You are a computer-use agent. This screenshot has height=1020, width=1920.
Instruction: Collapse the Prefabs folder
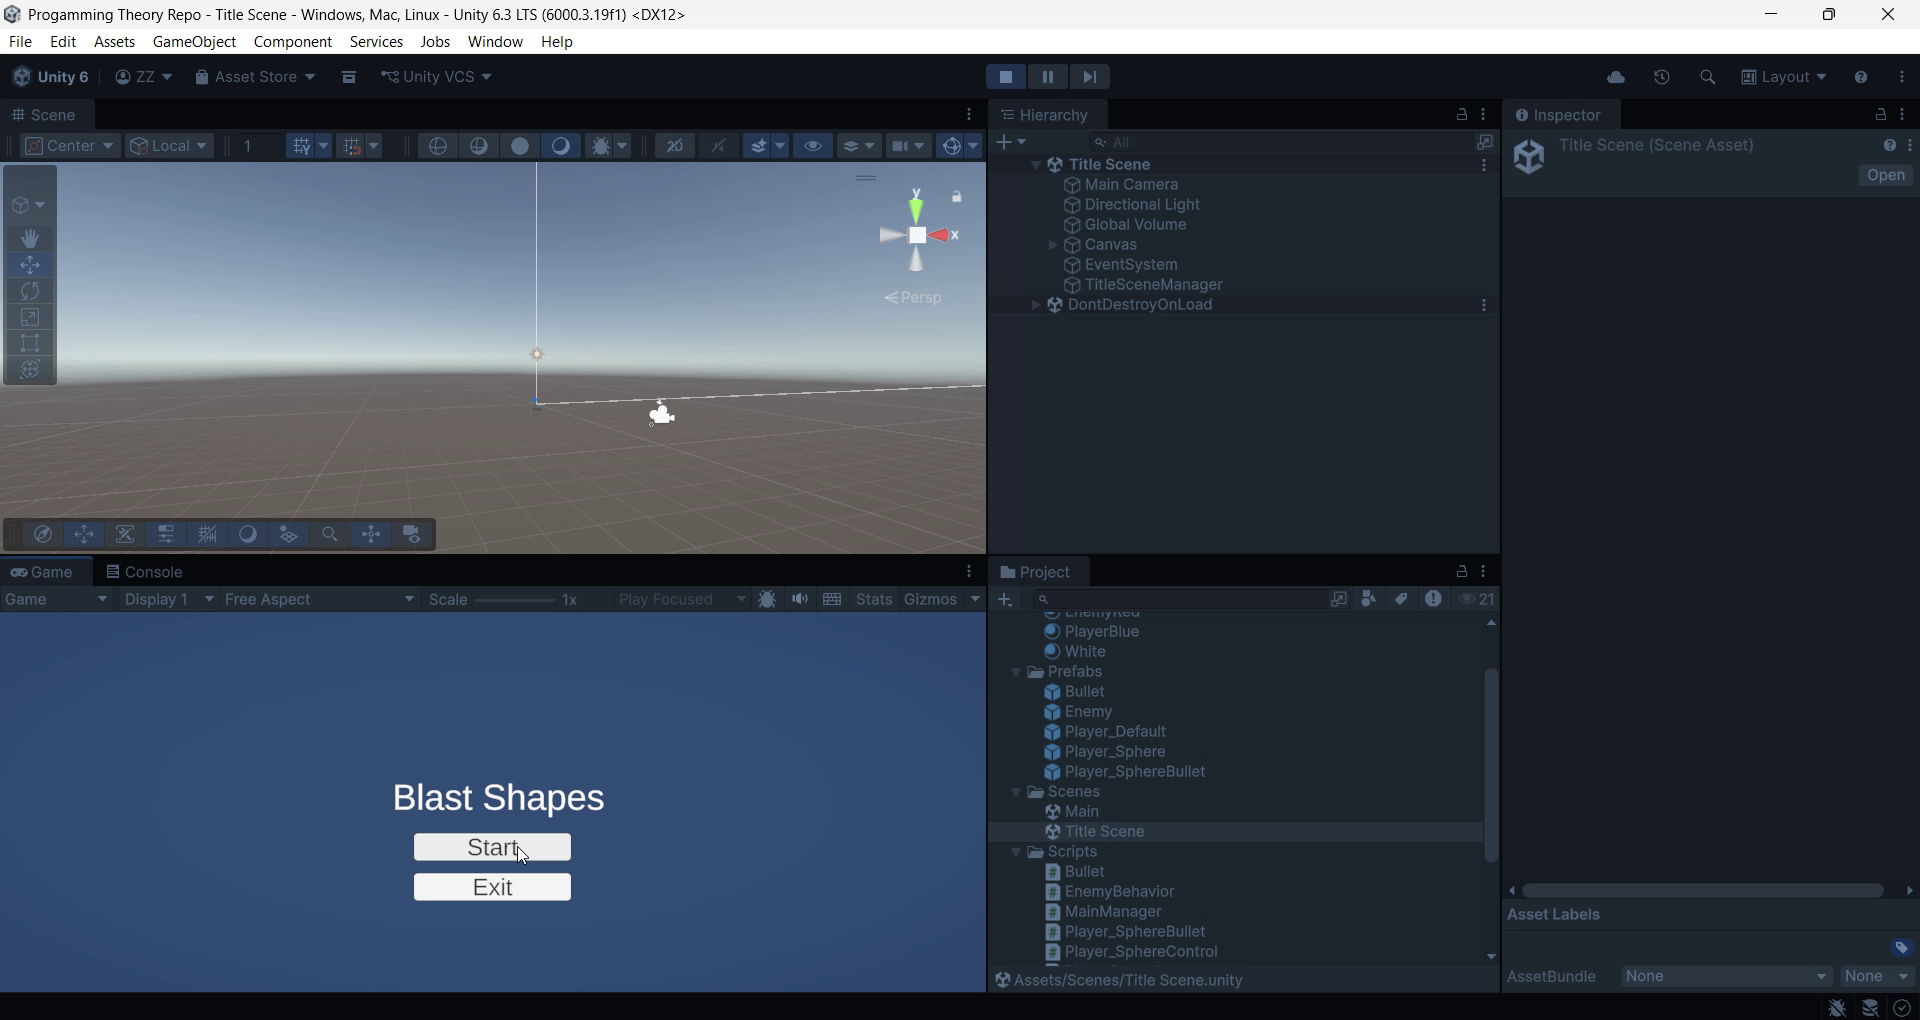click(x=1016, y=672)
